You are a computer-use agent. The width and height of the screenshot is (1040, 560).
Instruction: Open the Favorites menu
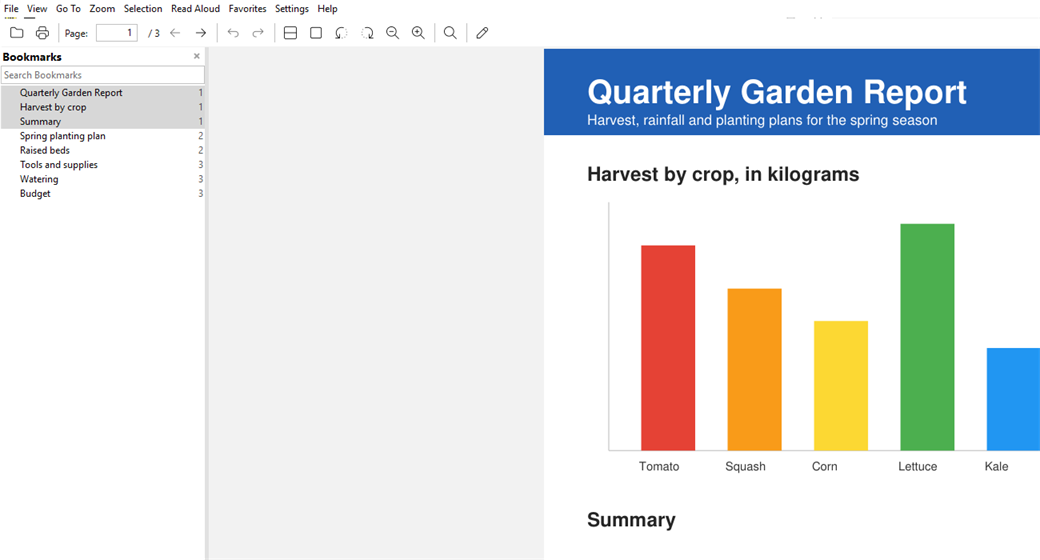247,9
